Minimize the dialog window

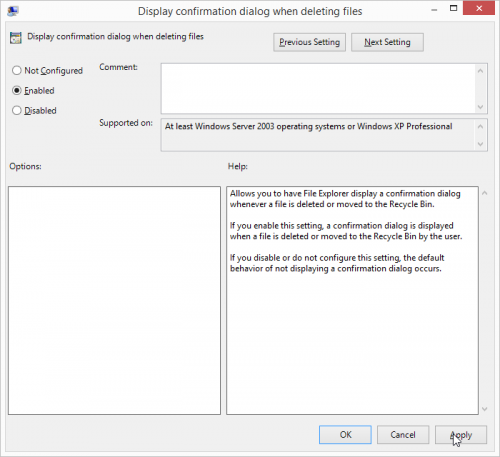tap(434, 10)
